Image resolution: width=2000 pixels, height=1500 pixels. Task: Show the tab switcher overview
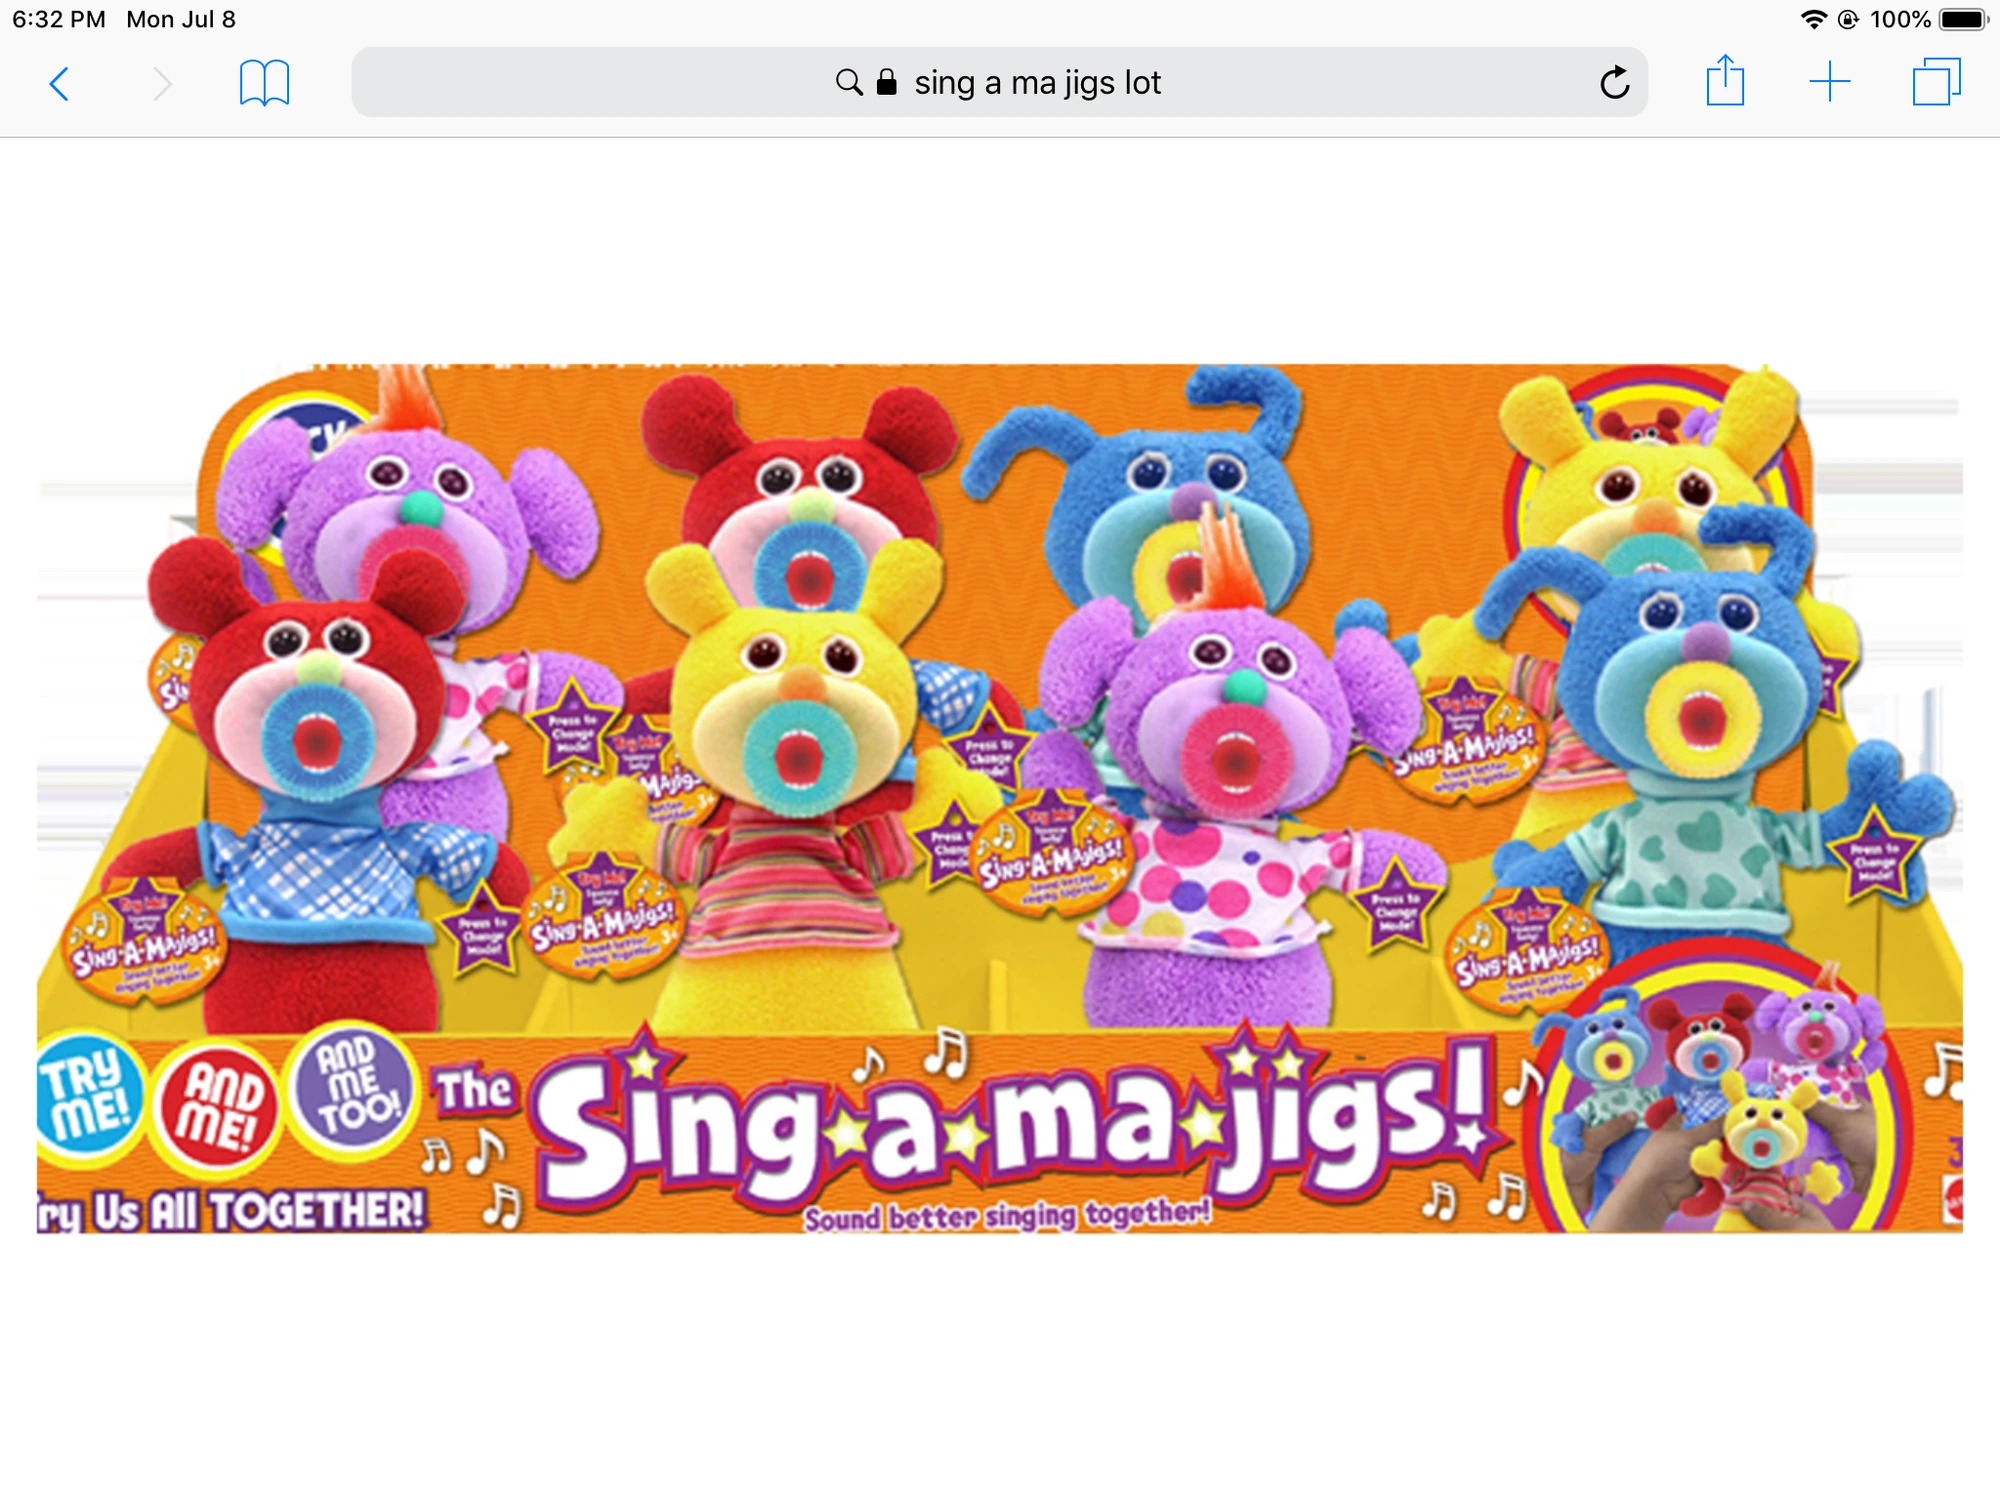pos(1937,84)
